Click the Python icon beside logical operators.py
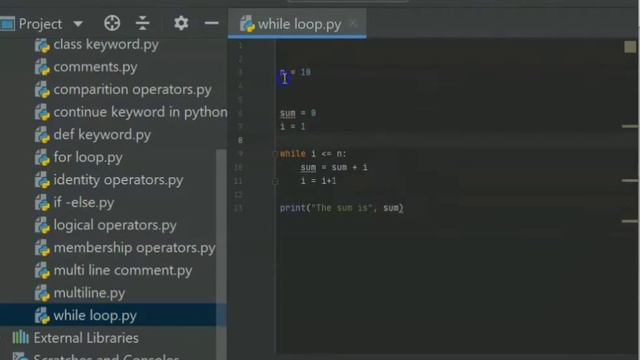 42,226
